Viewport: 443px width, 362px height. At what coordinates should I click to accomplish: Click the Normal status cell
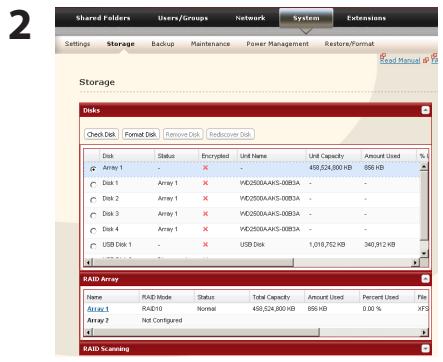[206, 309]
